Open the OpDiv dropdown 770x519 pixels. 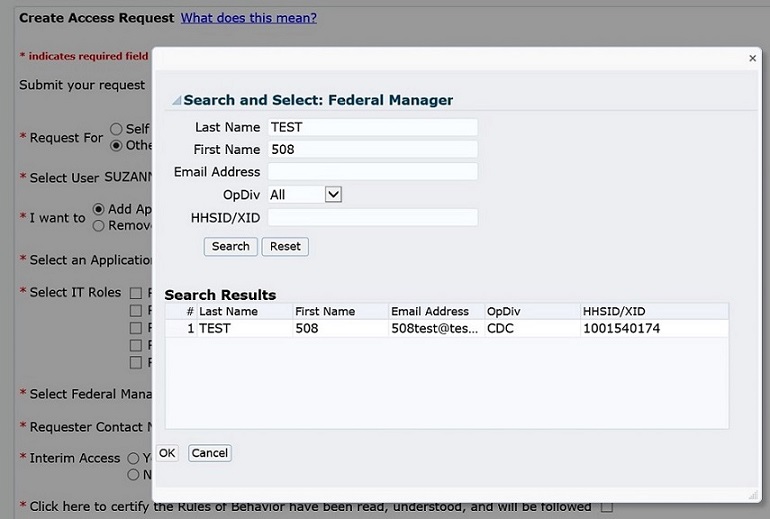333,194
